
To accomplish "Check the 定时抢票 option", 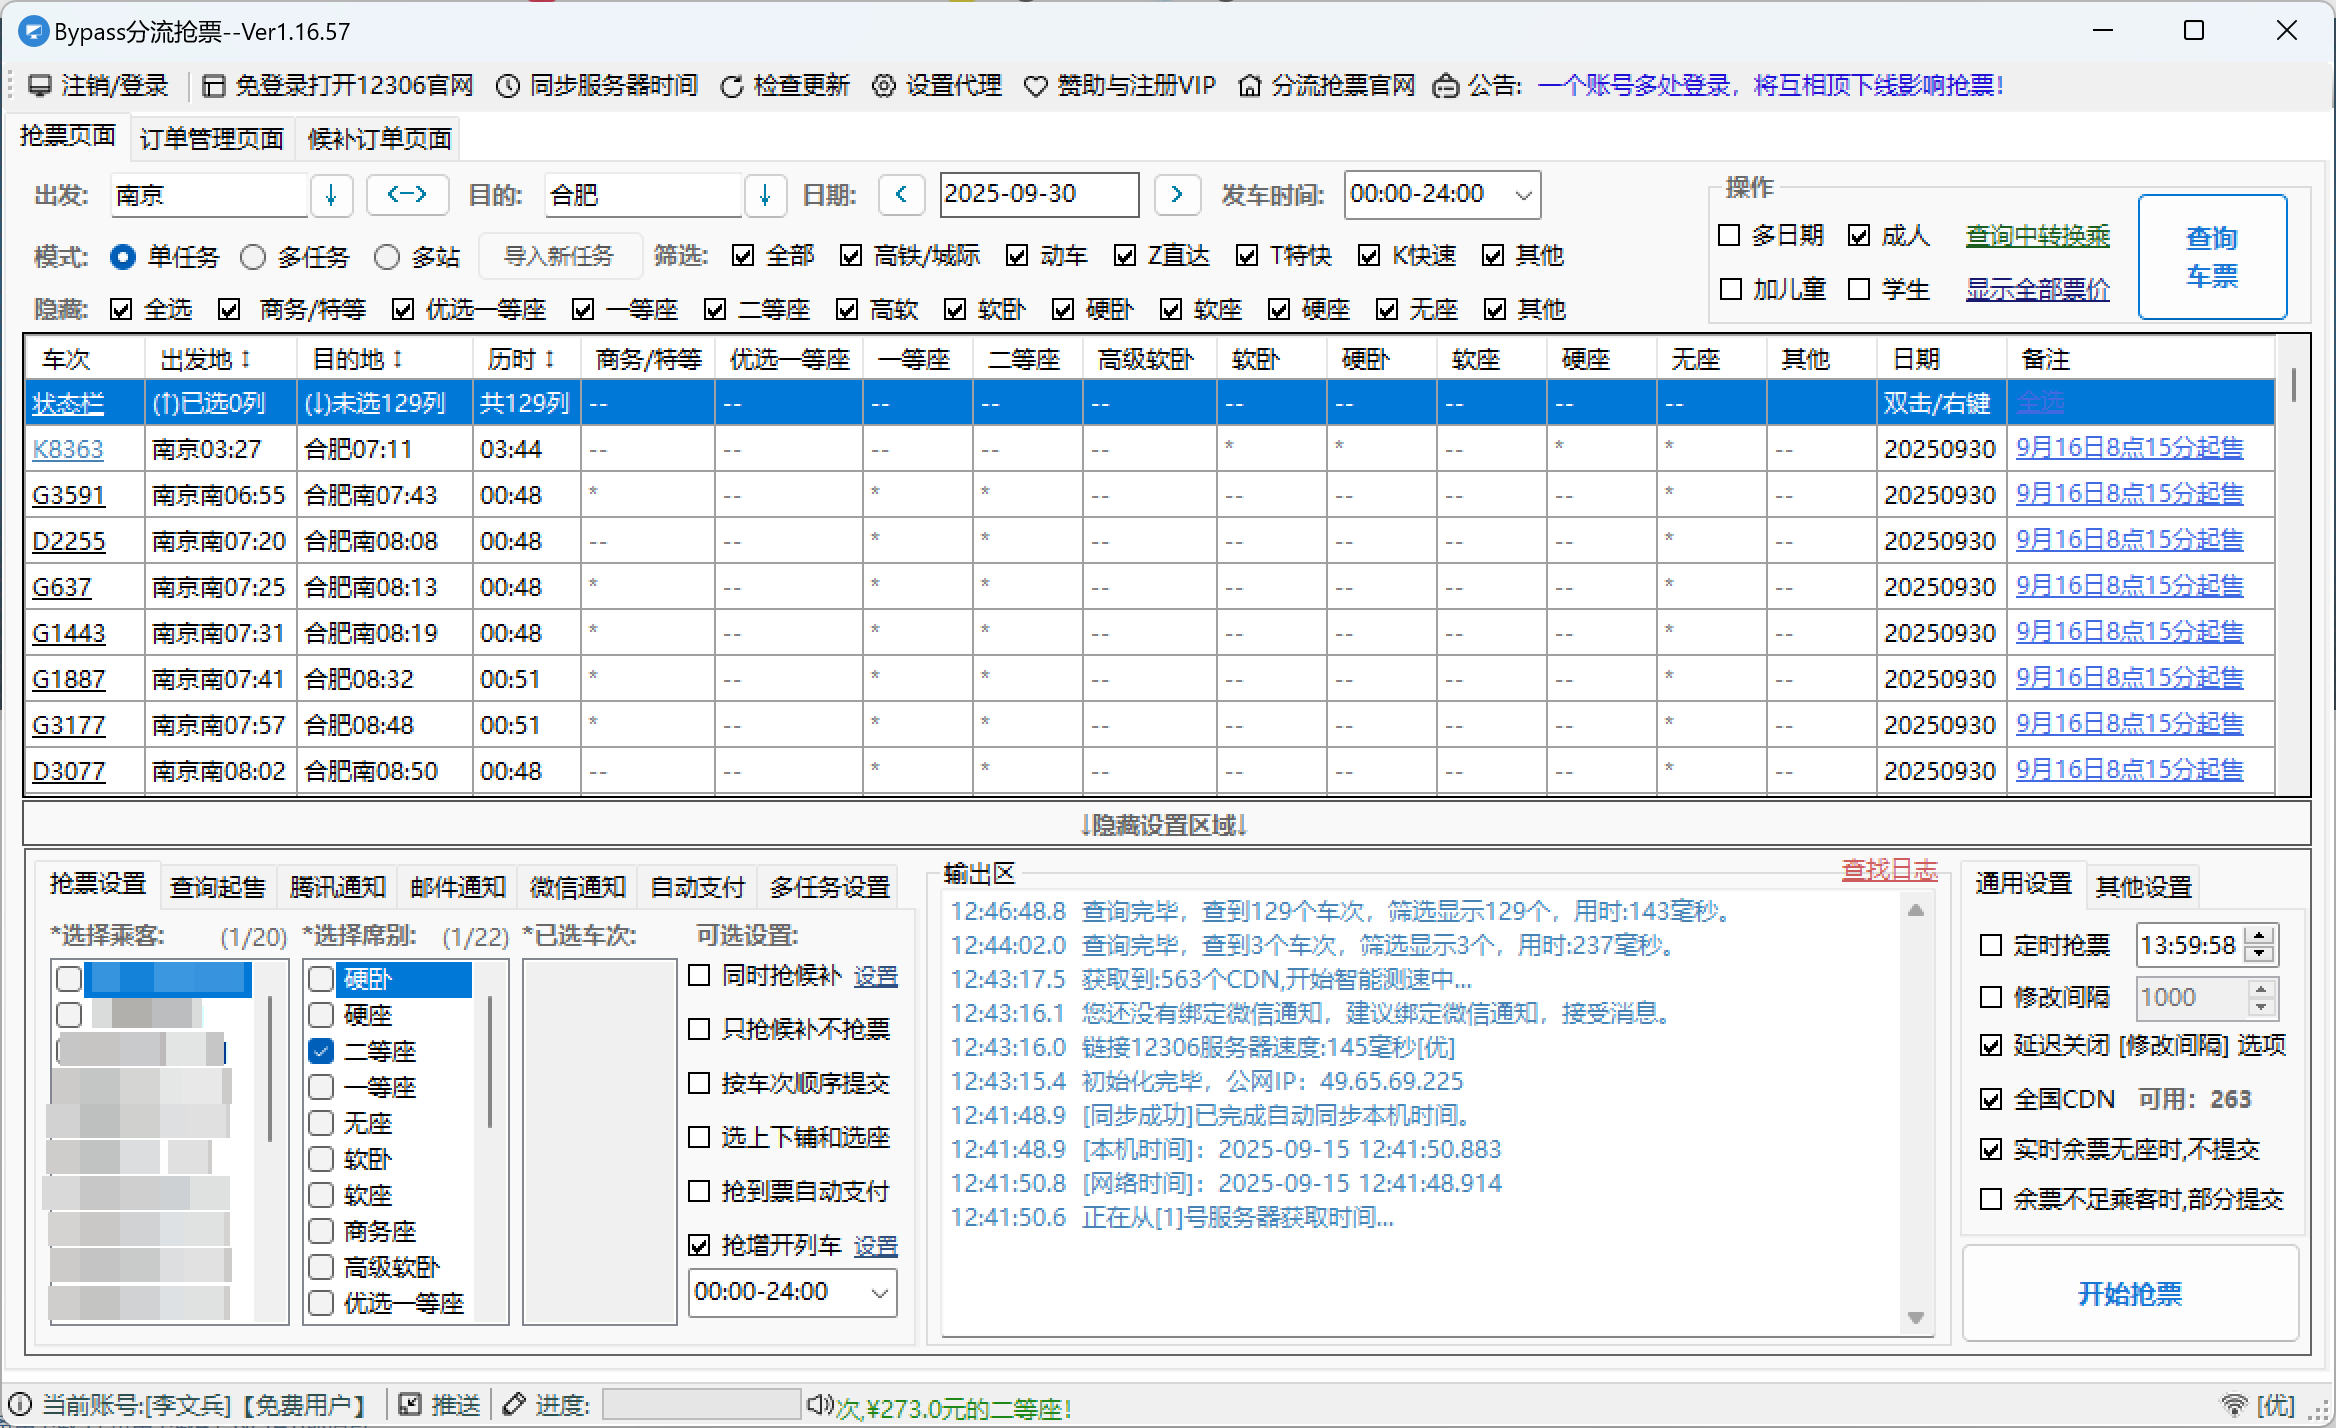I will coord(1991,945).
